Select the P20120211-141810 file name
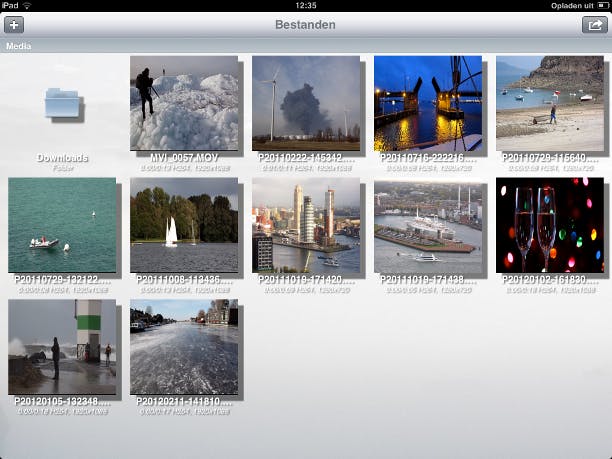Screen dimensions: 612x459 [184, 401]
